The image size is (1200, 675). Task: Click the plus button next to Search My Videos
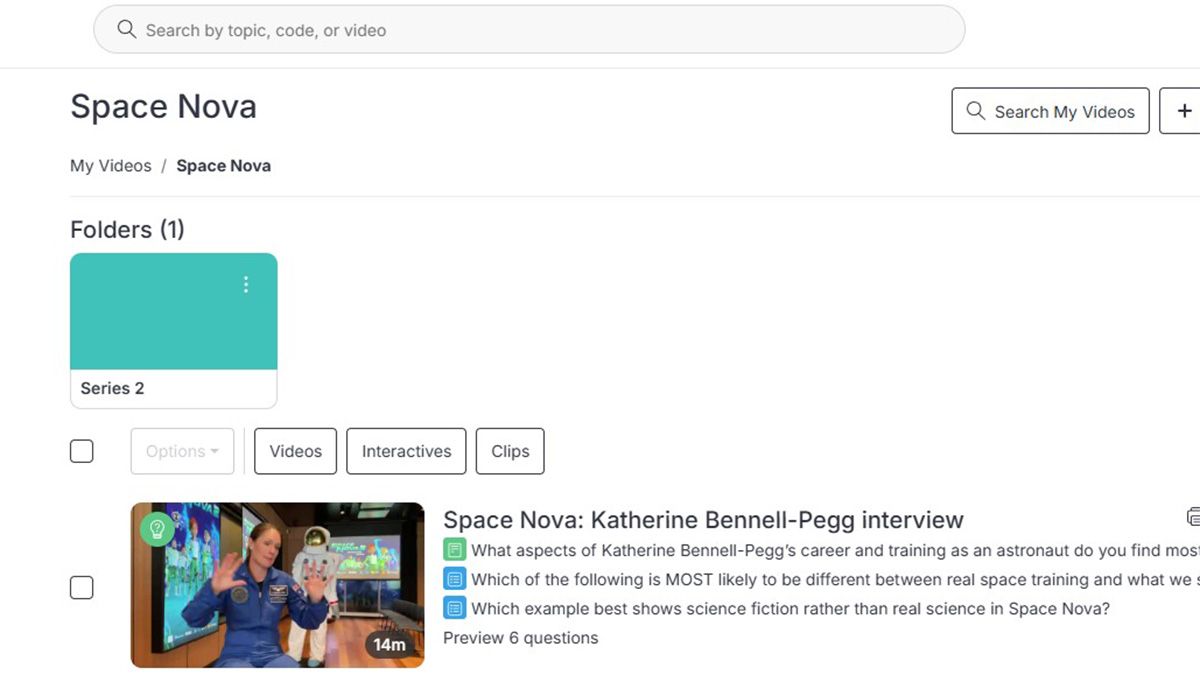coord(1181,111)
